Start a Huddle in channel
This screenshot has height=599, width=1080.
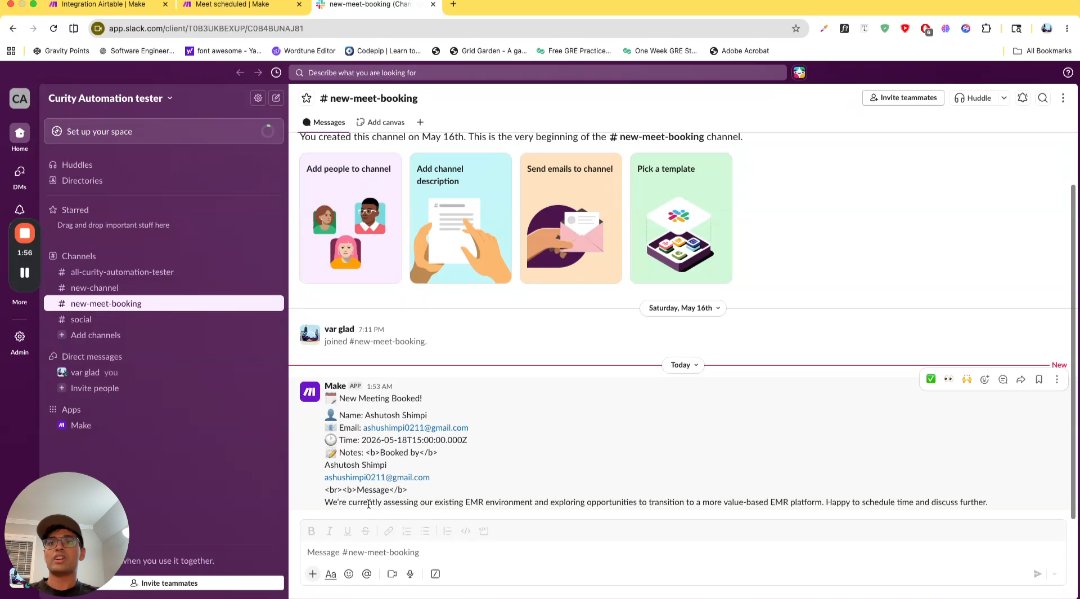click(973, 98)
